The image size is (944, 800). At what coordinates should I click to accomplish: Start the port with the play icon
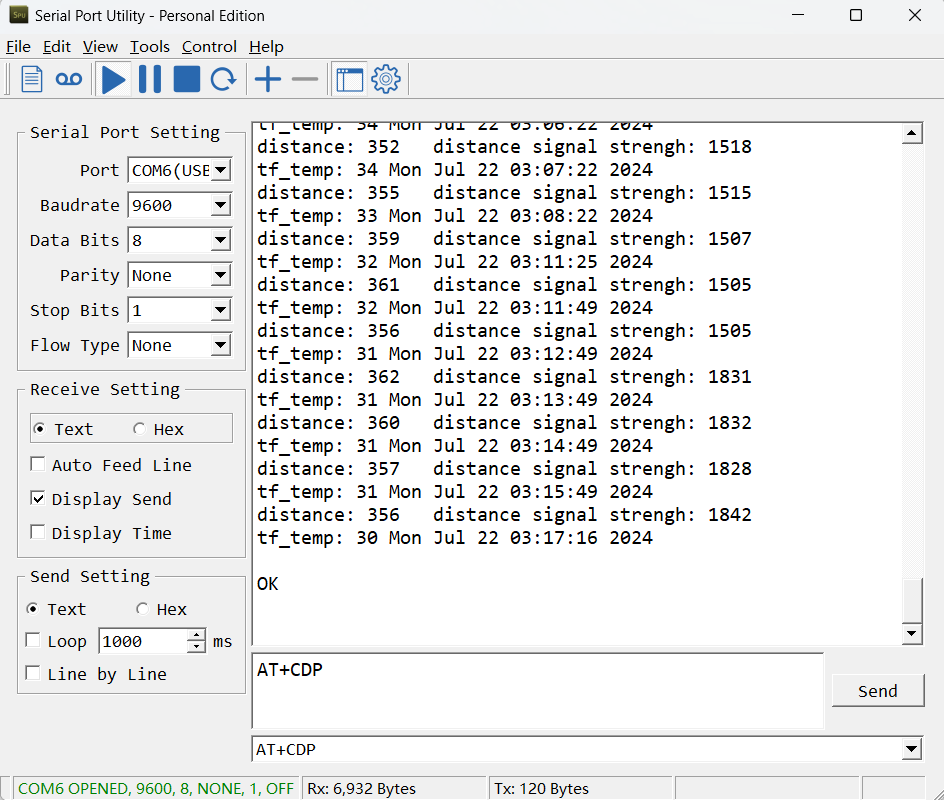pos(113,79)
